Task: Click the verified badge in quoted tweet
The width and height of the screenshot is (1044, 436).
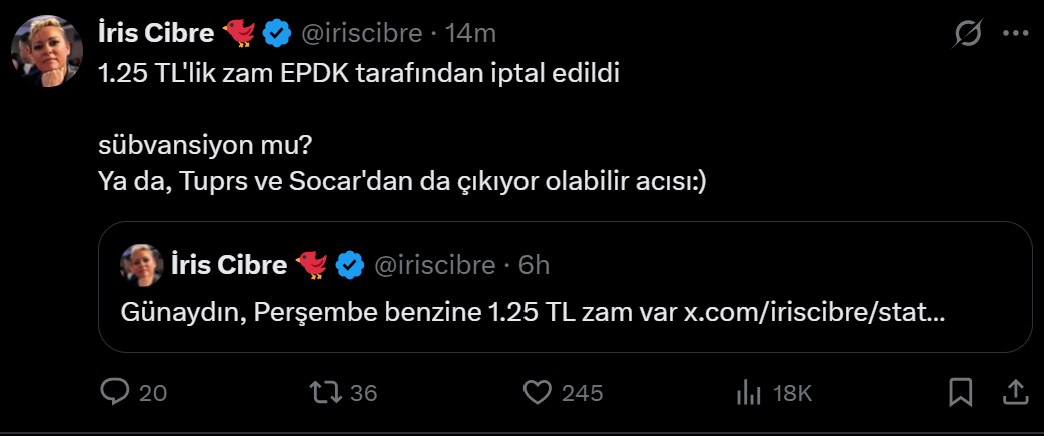Action: tap(349, 264)
